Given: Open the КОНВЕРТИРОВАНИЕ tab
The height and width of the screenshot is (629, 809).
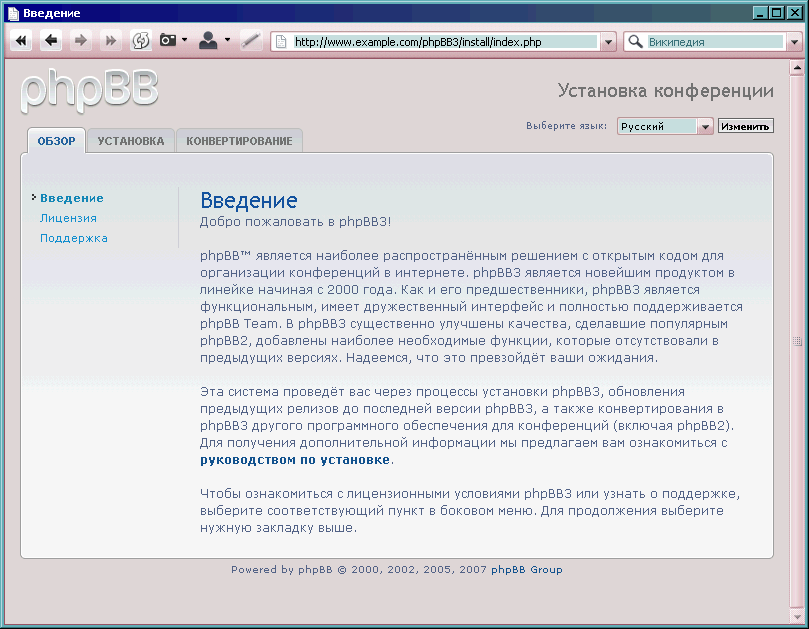Looking at the screenshot, I should tap(239, 141).
